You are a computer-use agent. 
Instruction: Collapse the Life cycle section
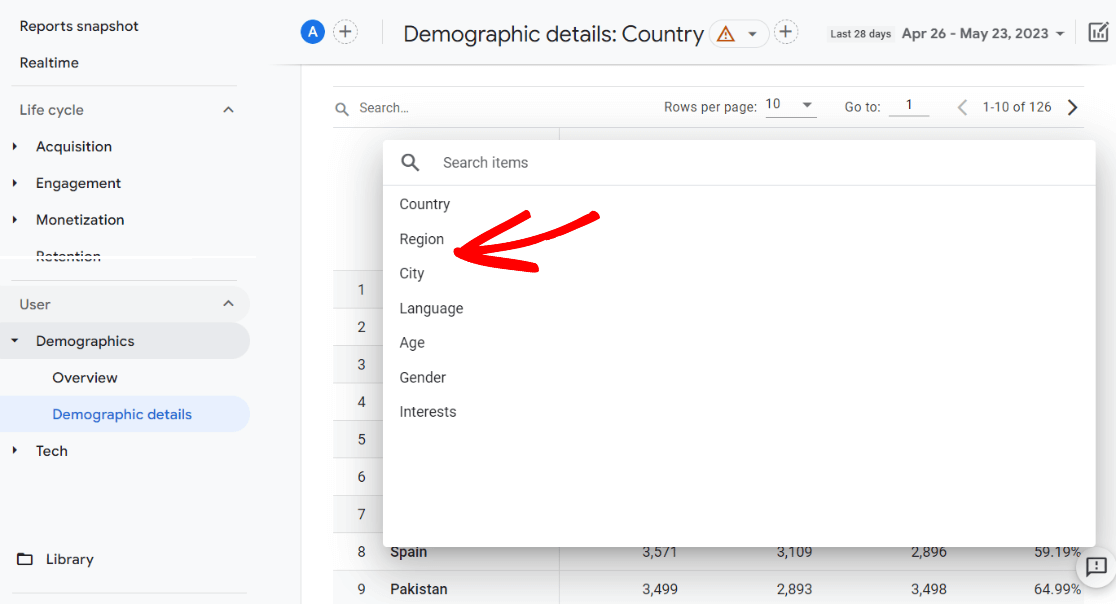pyautogui.click(x=228, y=110)
